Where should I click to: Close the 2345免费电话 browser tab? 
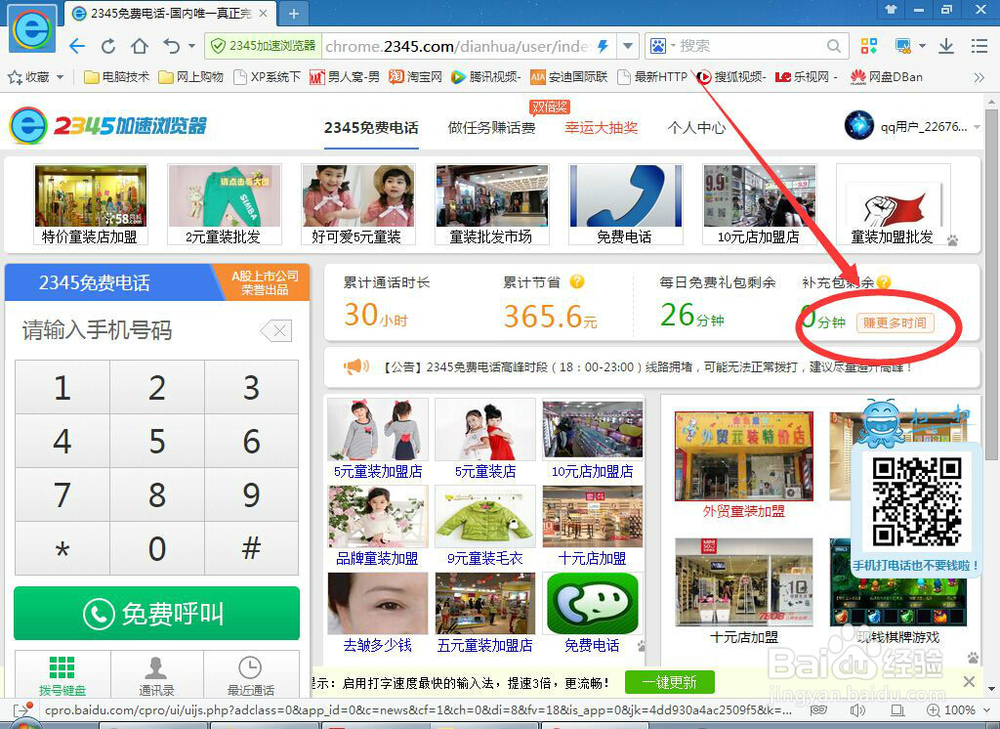(264, 13)
